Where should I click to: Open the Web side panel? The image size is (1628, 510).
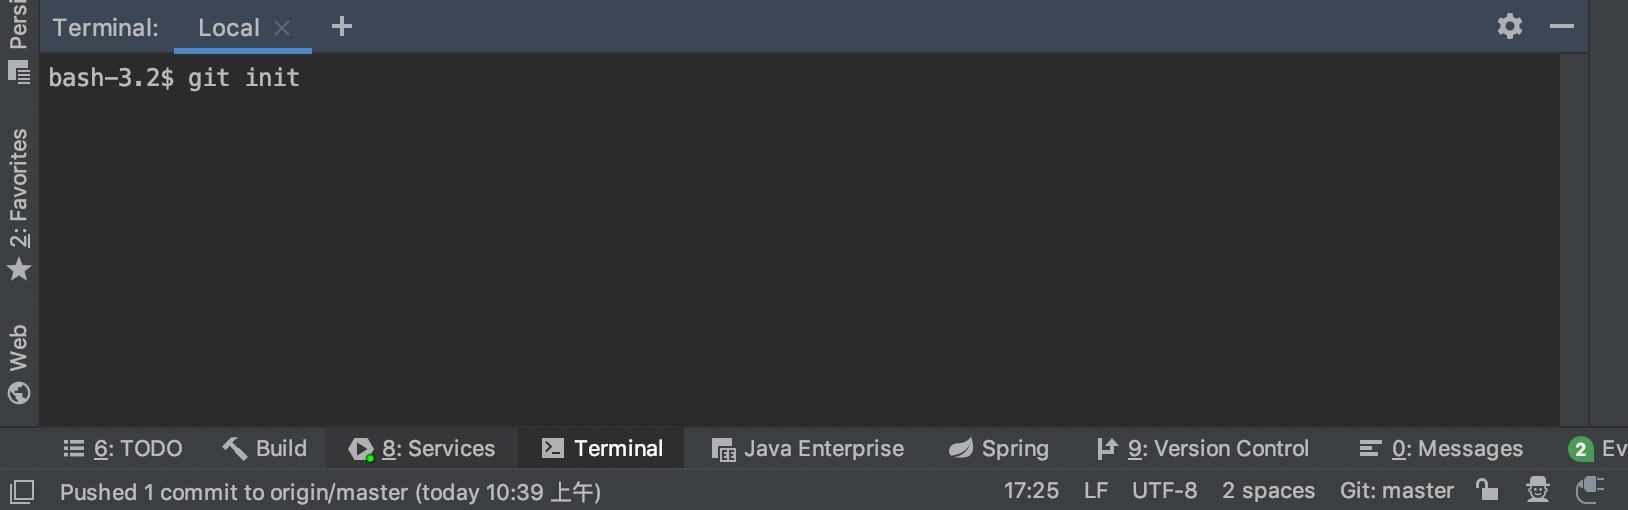click(19, 363)
